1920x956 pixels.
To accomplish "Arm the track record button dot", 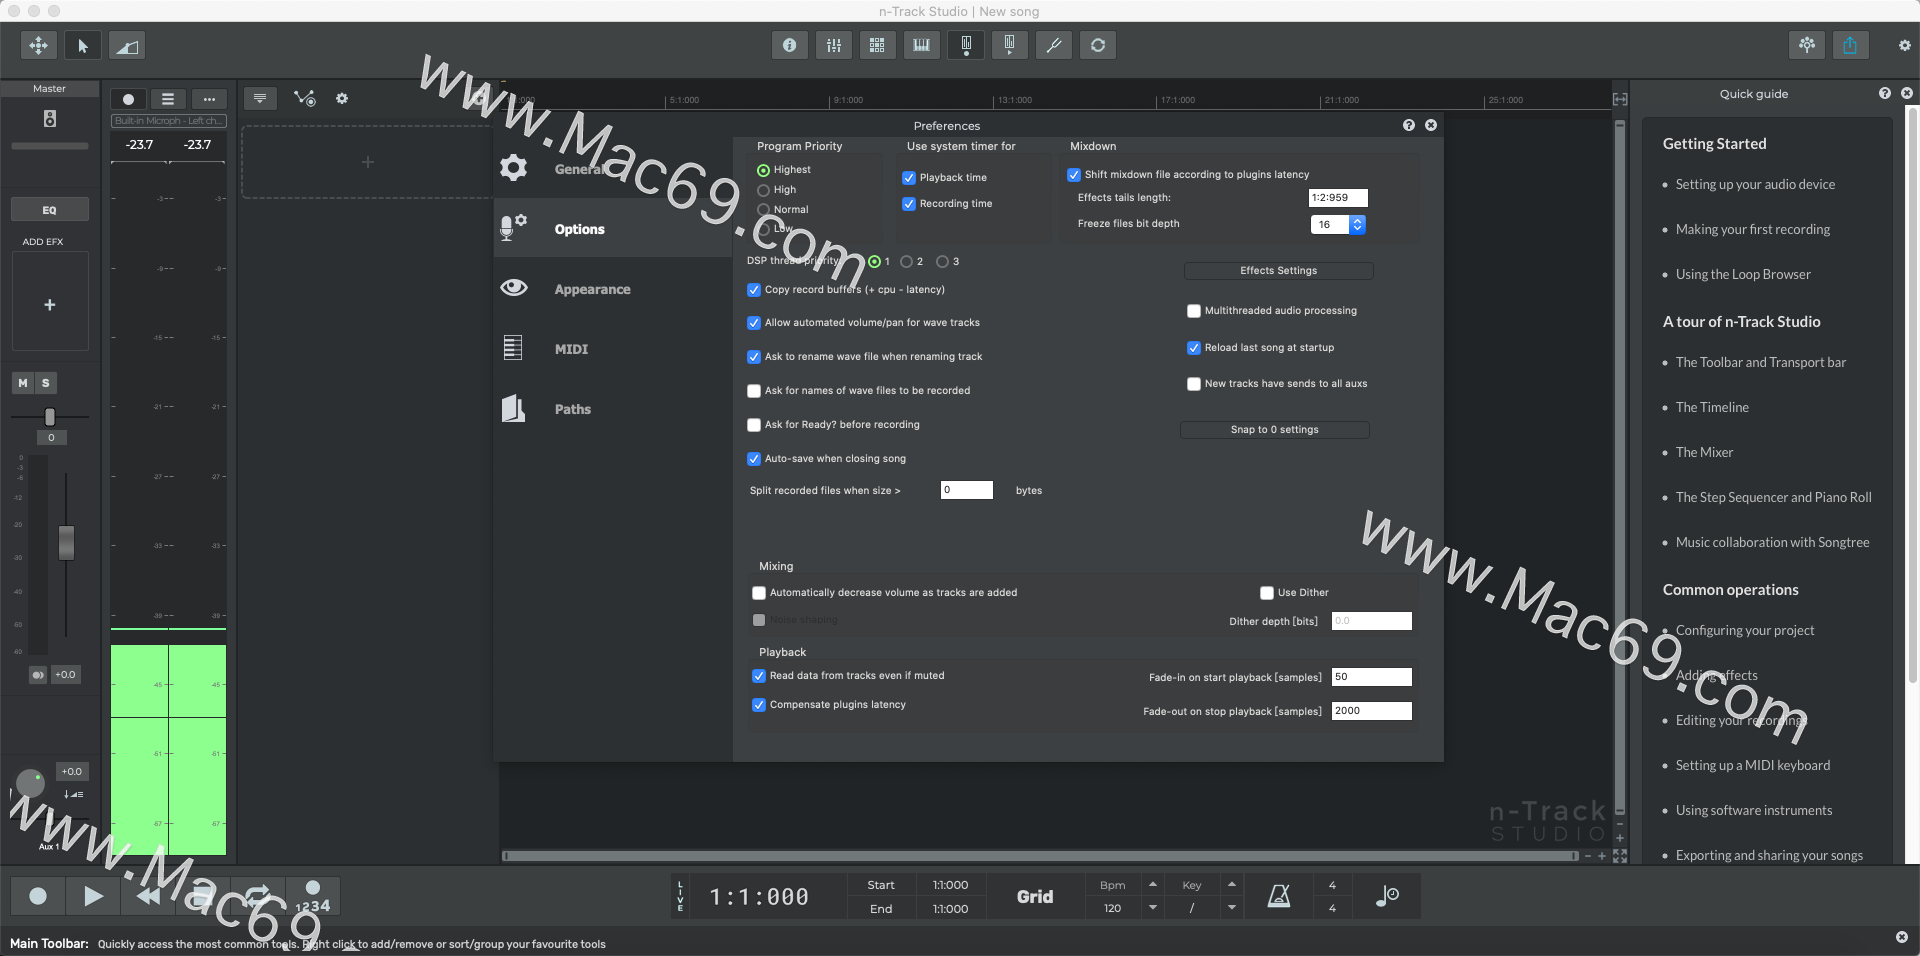I will [x=128, y=99].
